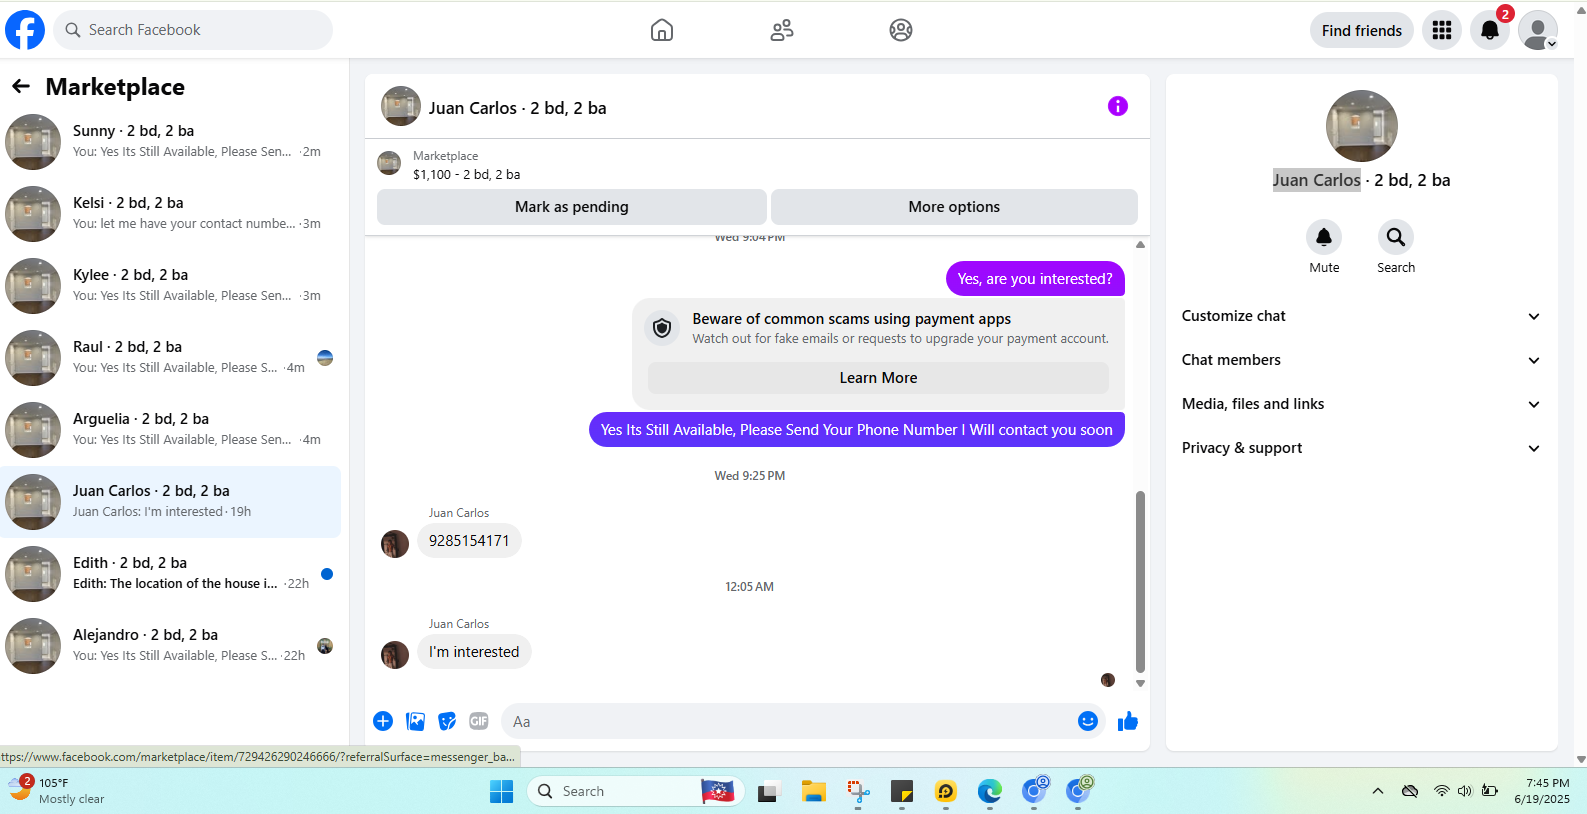Choose a sticker with the sticker icon
This screenshot has width=1587, height=814.
pos(447,721)
